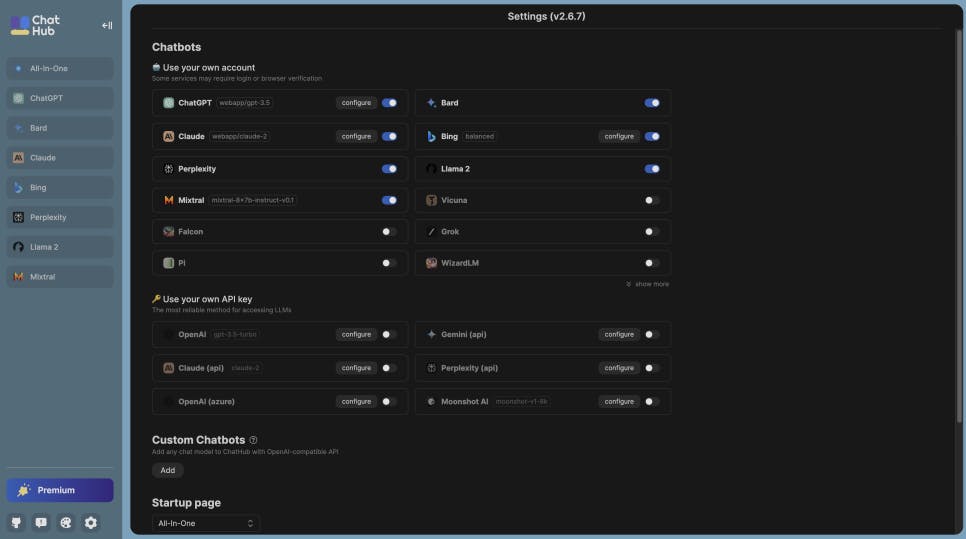
Task: Open Perplexity in the sidebar
Action: coord(60,217)
